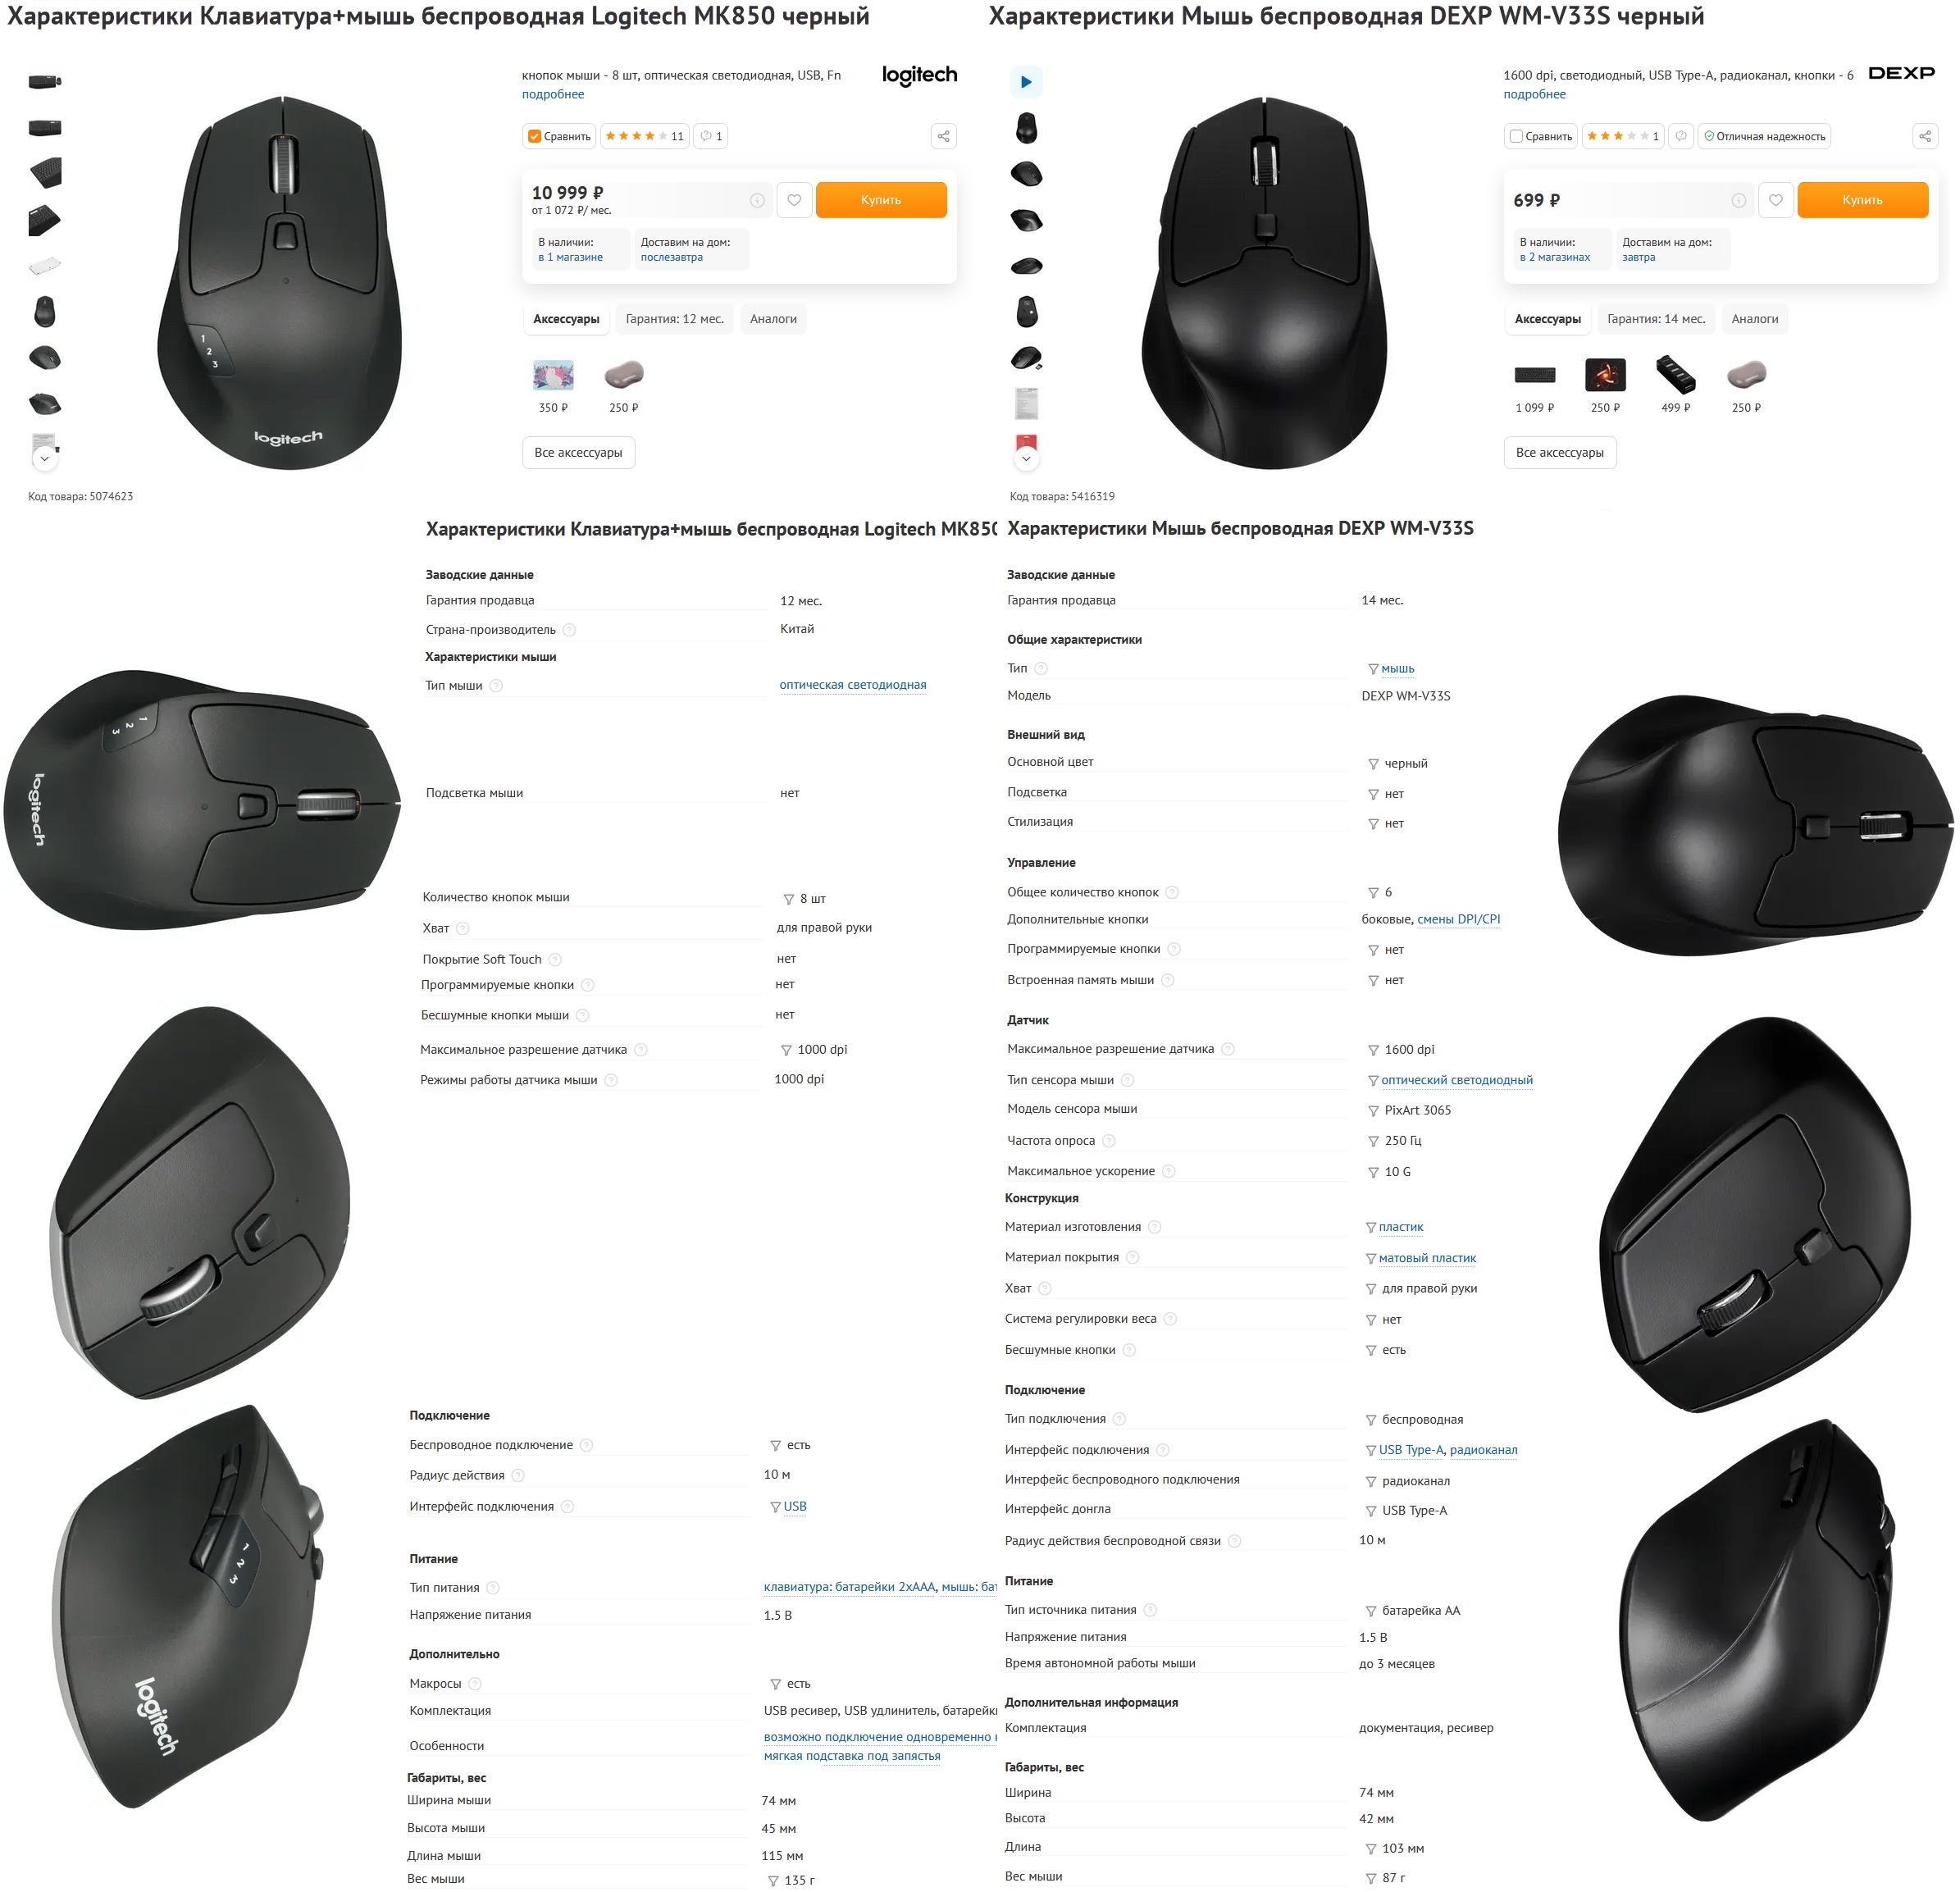Viewport: 1960px width, 1892px height.
Task: Open Все аксессуары for Logitech MK850
Action: click(578, 453)
